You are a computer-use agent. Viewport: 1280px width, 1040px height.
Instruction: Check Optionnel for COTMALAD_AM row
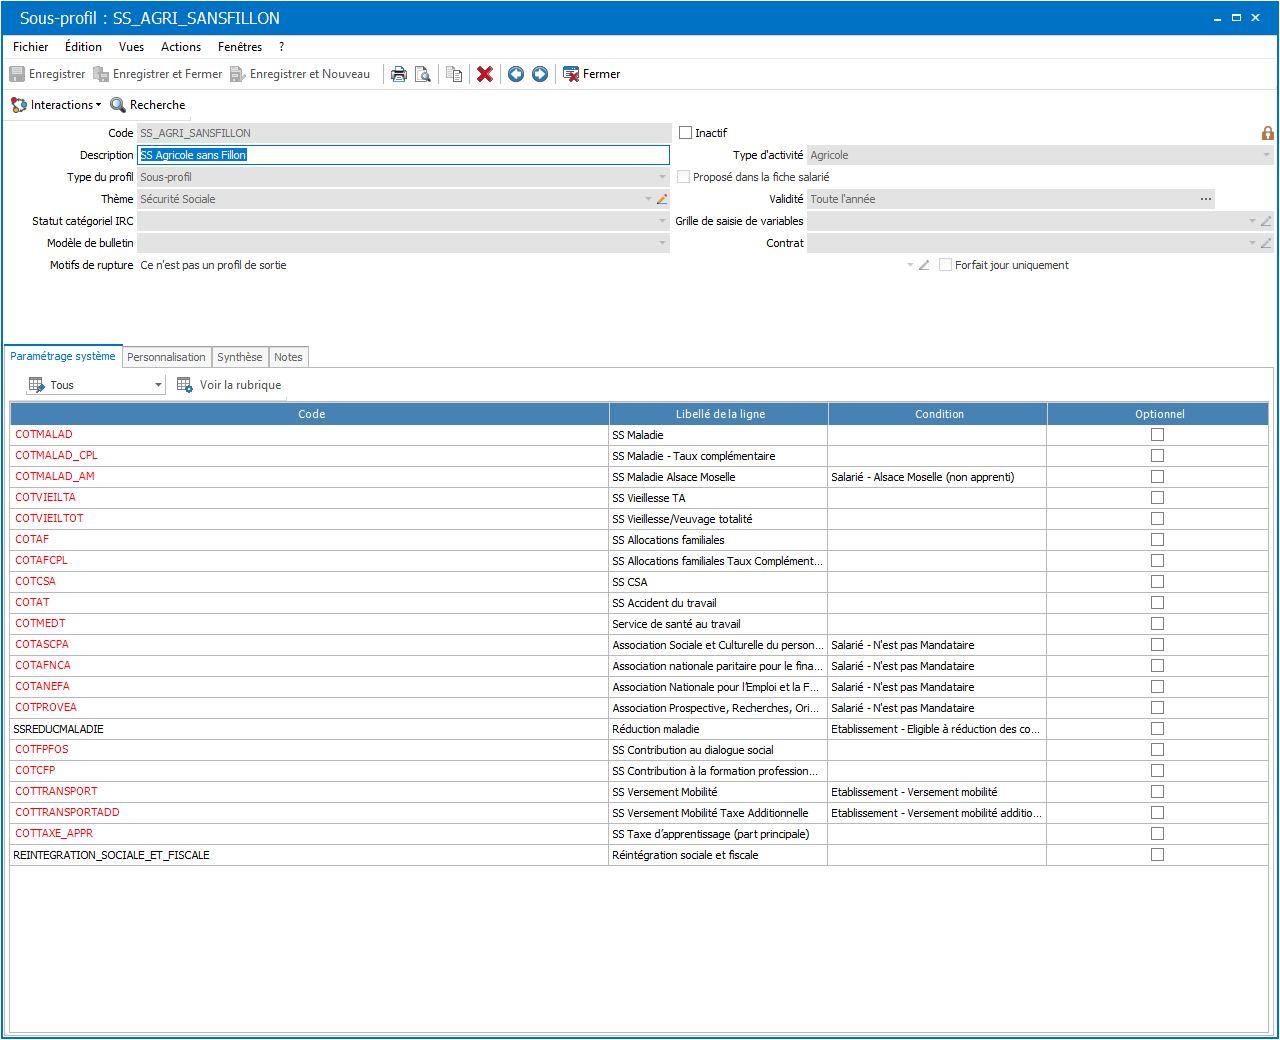pos(1157,477)
